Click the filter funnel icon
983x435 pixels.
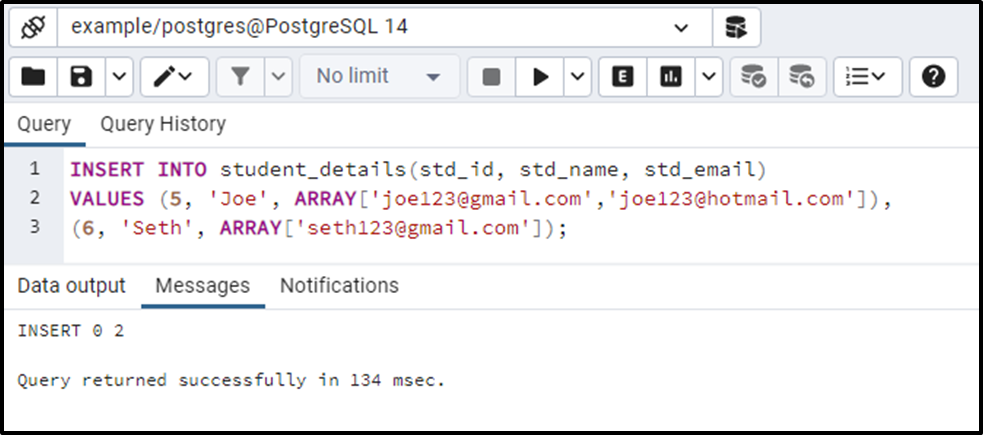point(240,77)
